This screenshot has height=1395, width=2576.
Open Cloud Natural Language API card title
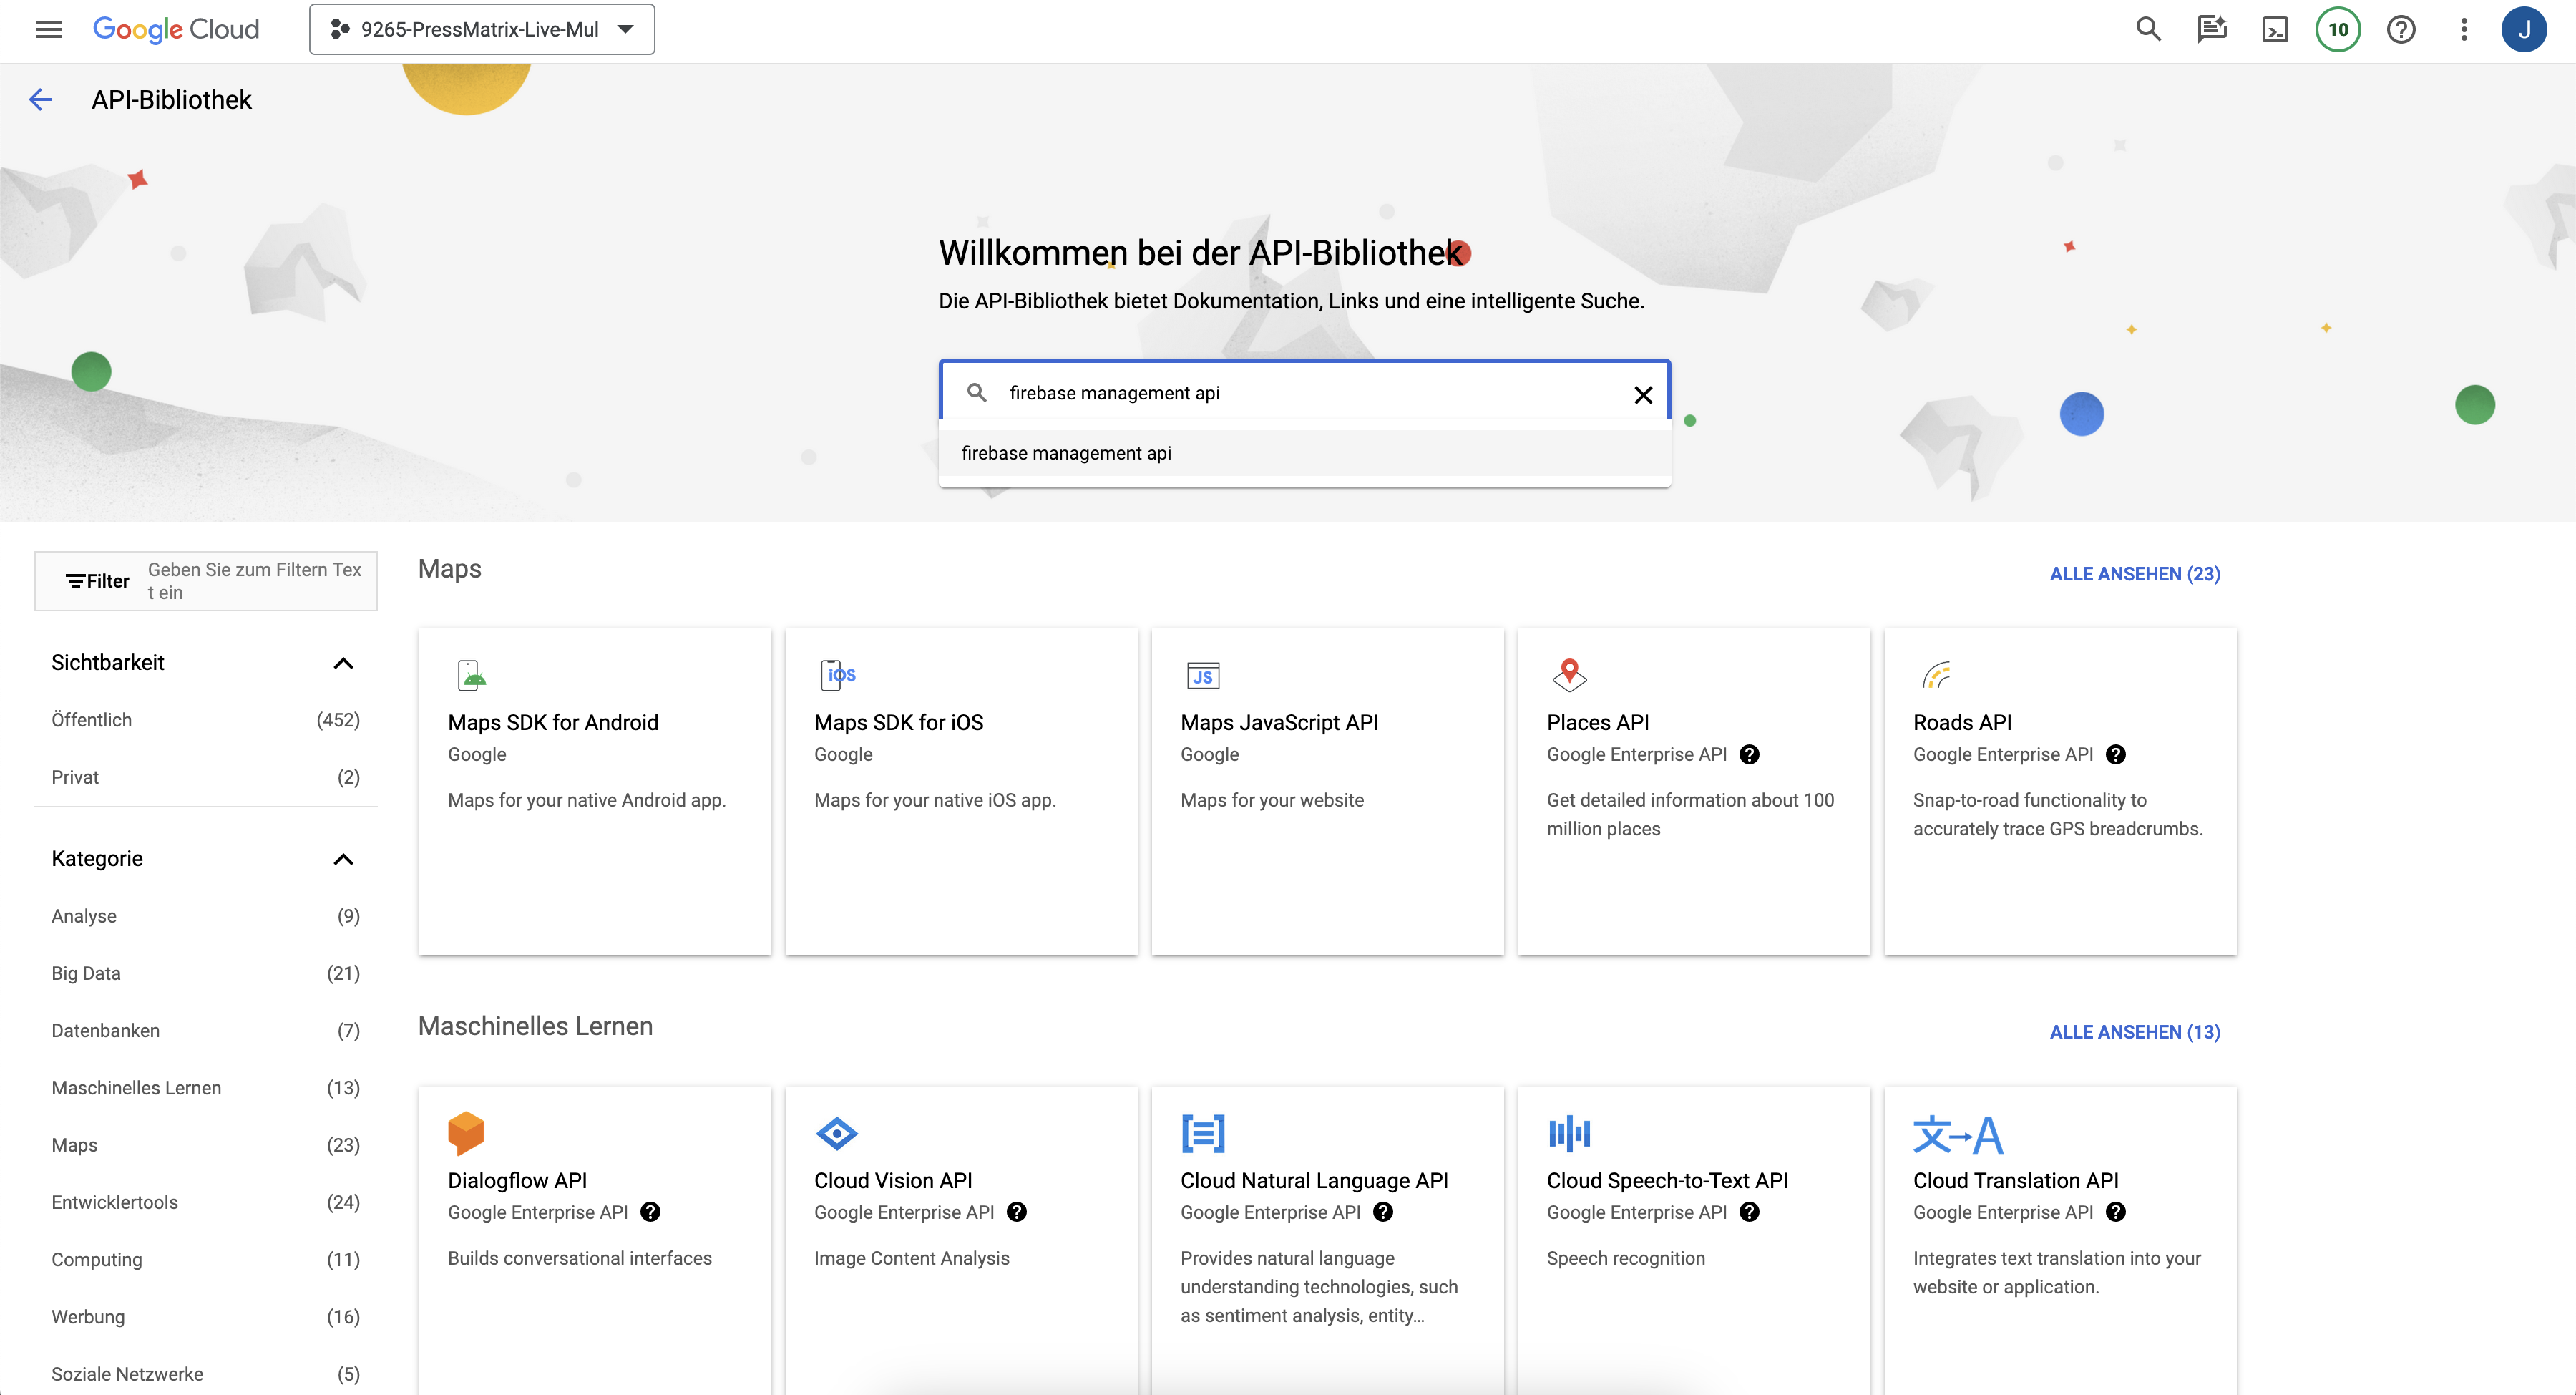[1314, 1180]
